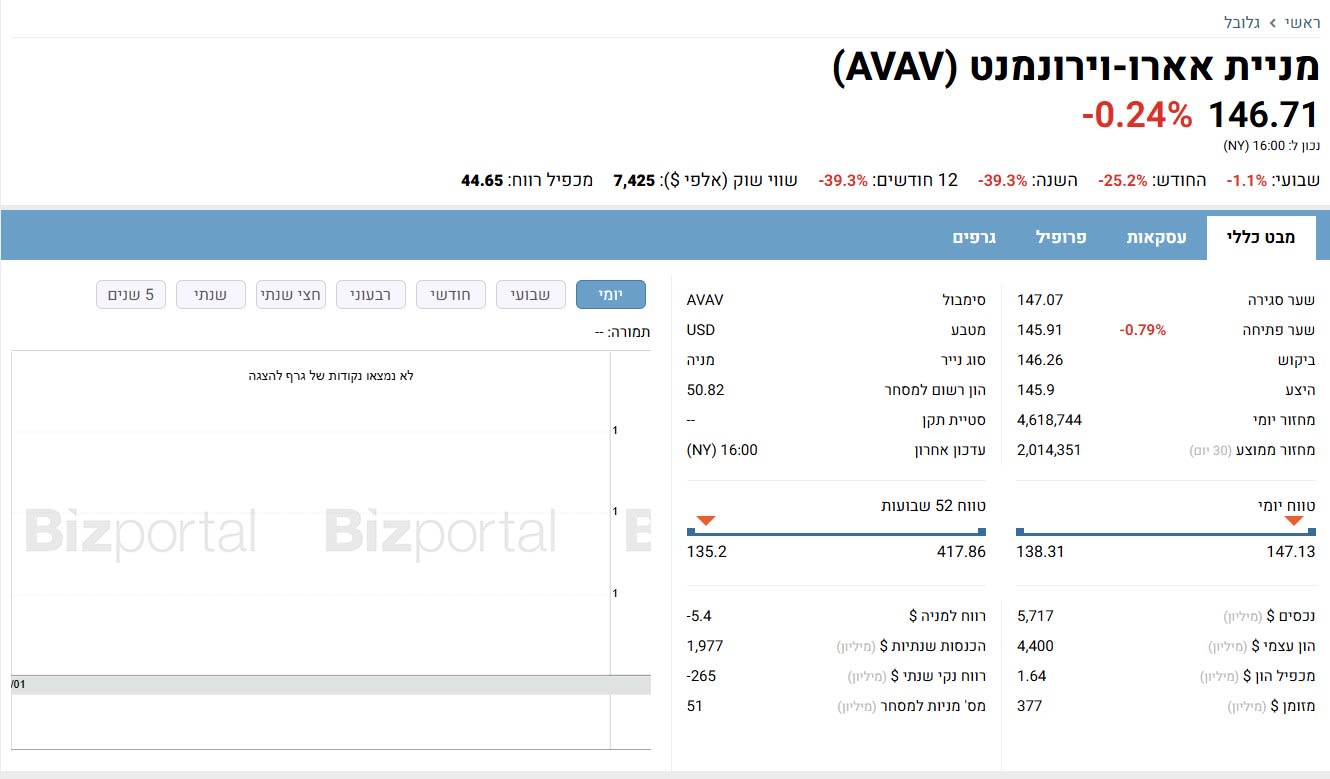Click the שער פתיחה value 145.91
Image resolution: width=1330 pixels, height=779 pixels.
(1040, 330)
